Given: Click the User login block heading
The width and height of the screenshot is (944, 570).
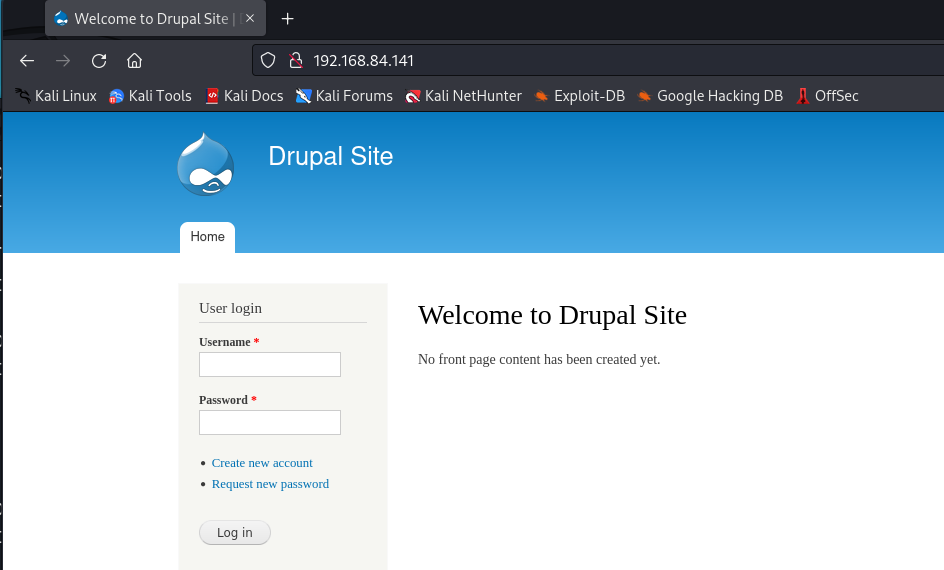Looking at the screenshot, I should click(x=231, y=308).
